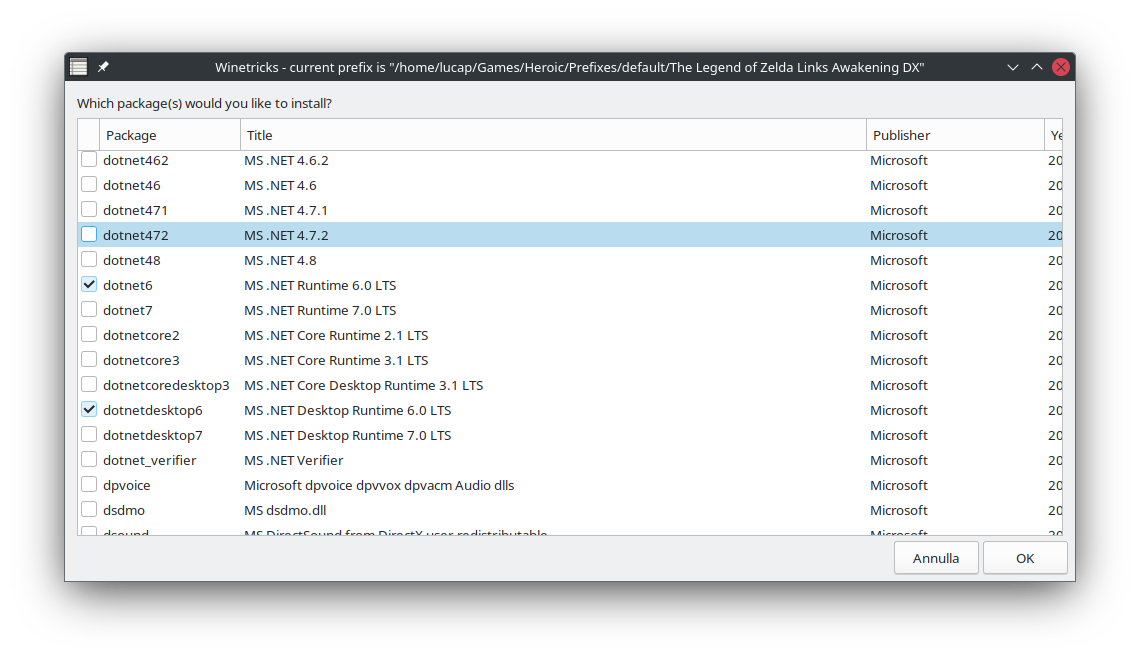
Task: Click Microsoft publisher in dotnet_verifier row
Action: [x=899, y=460]
